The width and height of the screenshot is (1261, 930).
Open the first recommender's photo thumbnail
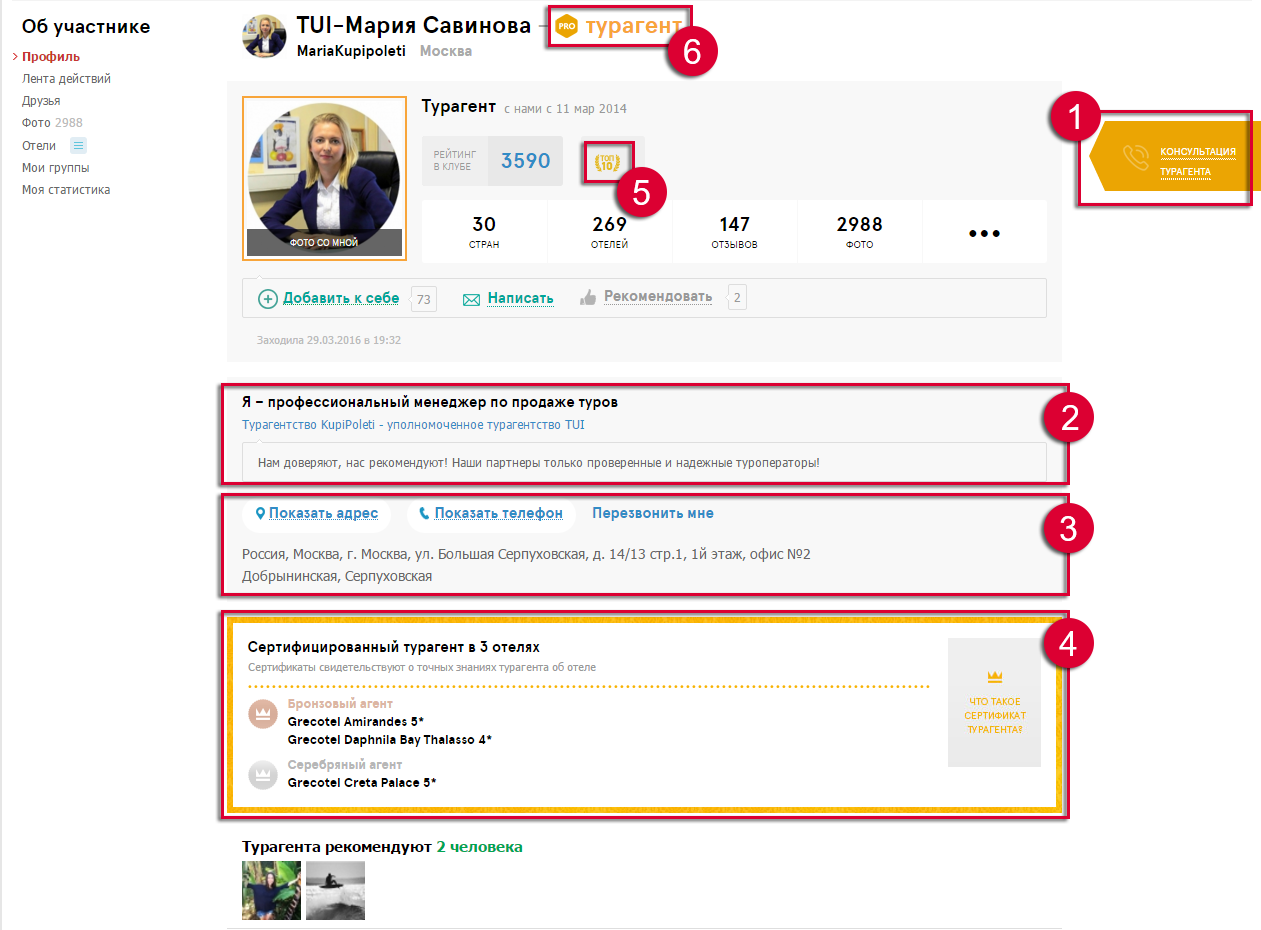coord(271,890)
